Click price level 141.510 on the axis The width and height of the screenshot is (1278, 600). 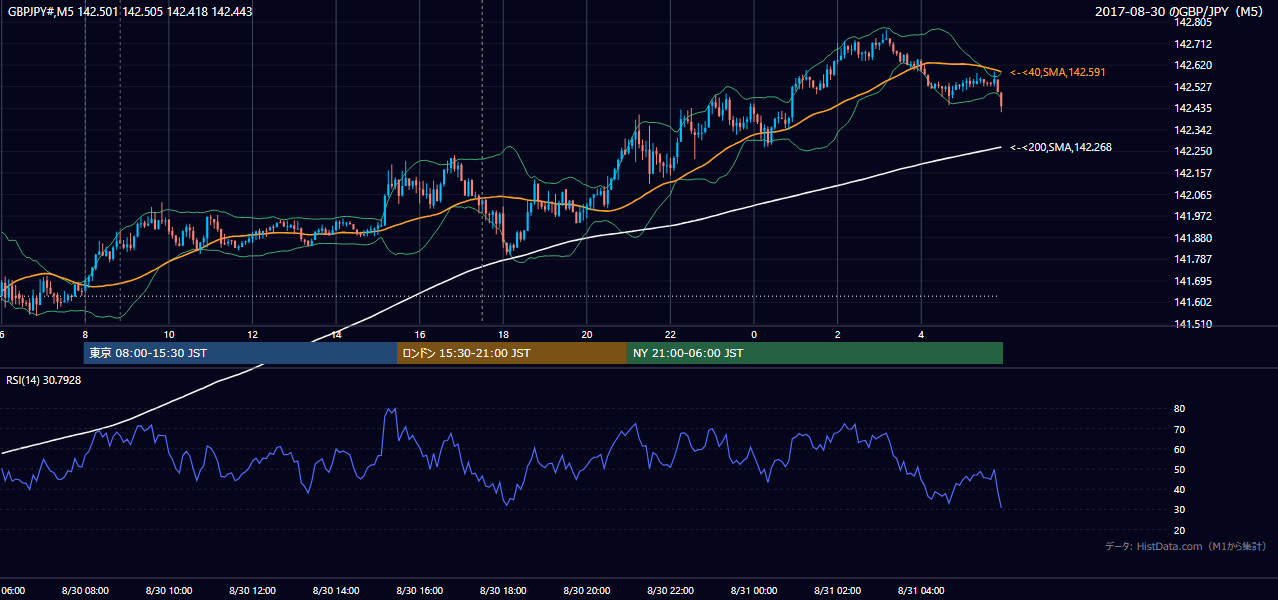point(1194,324)
